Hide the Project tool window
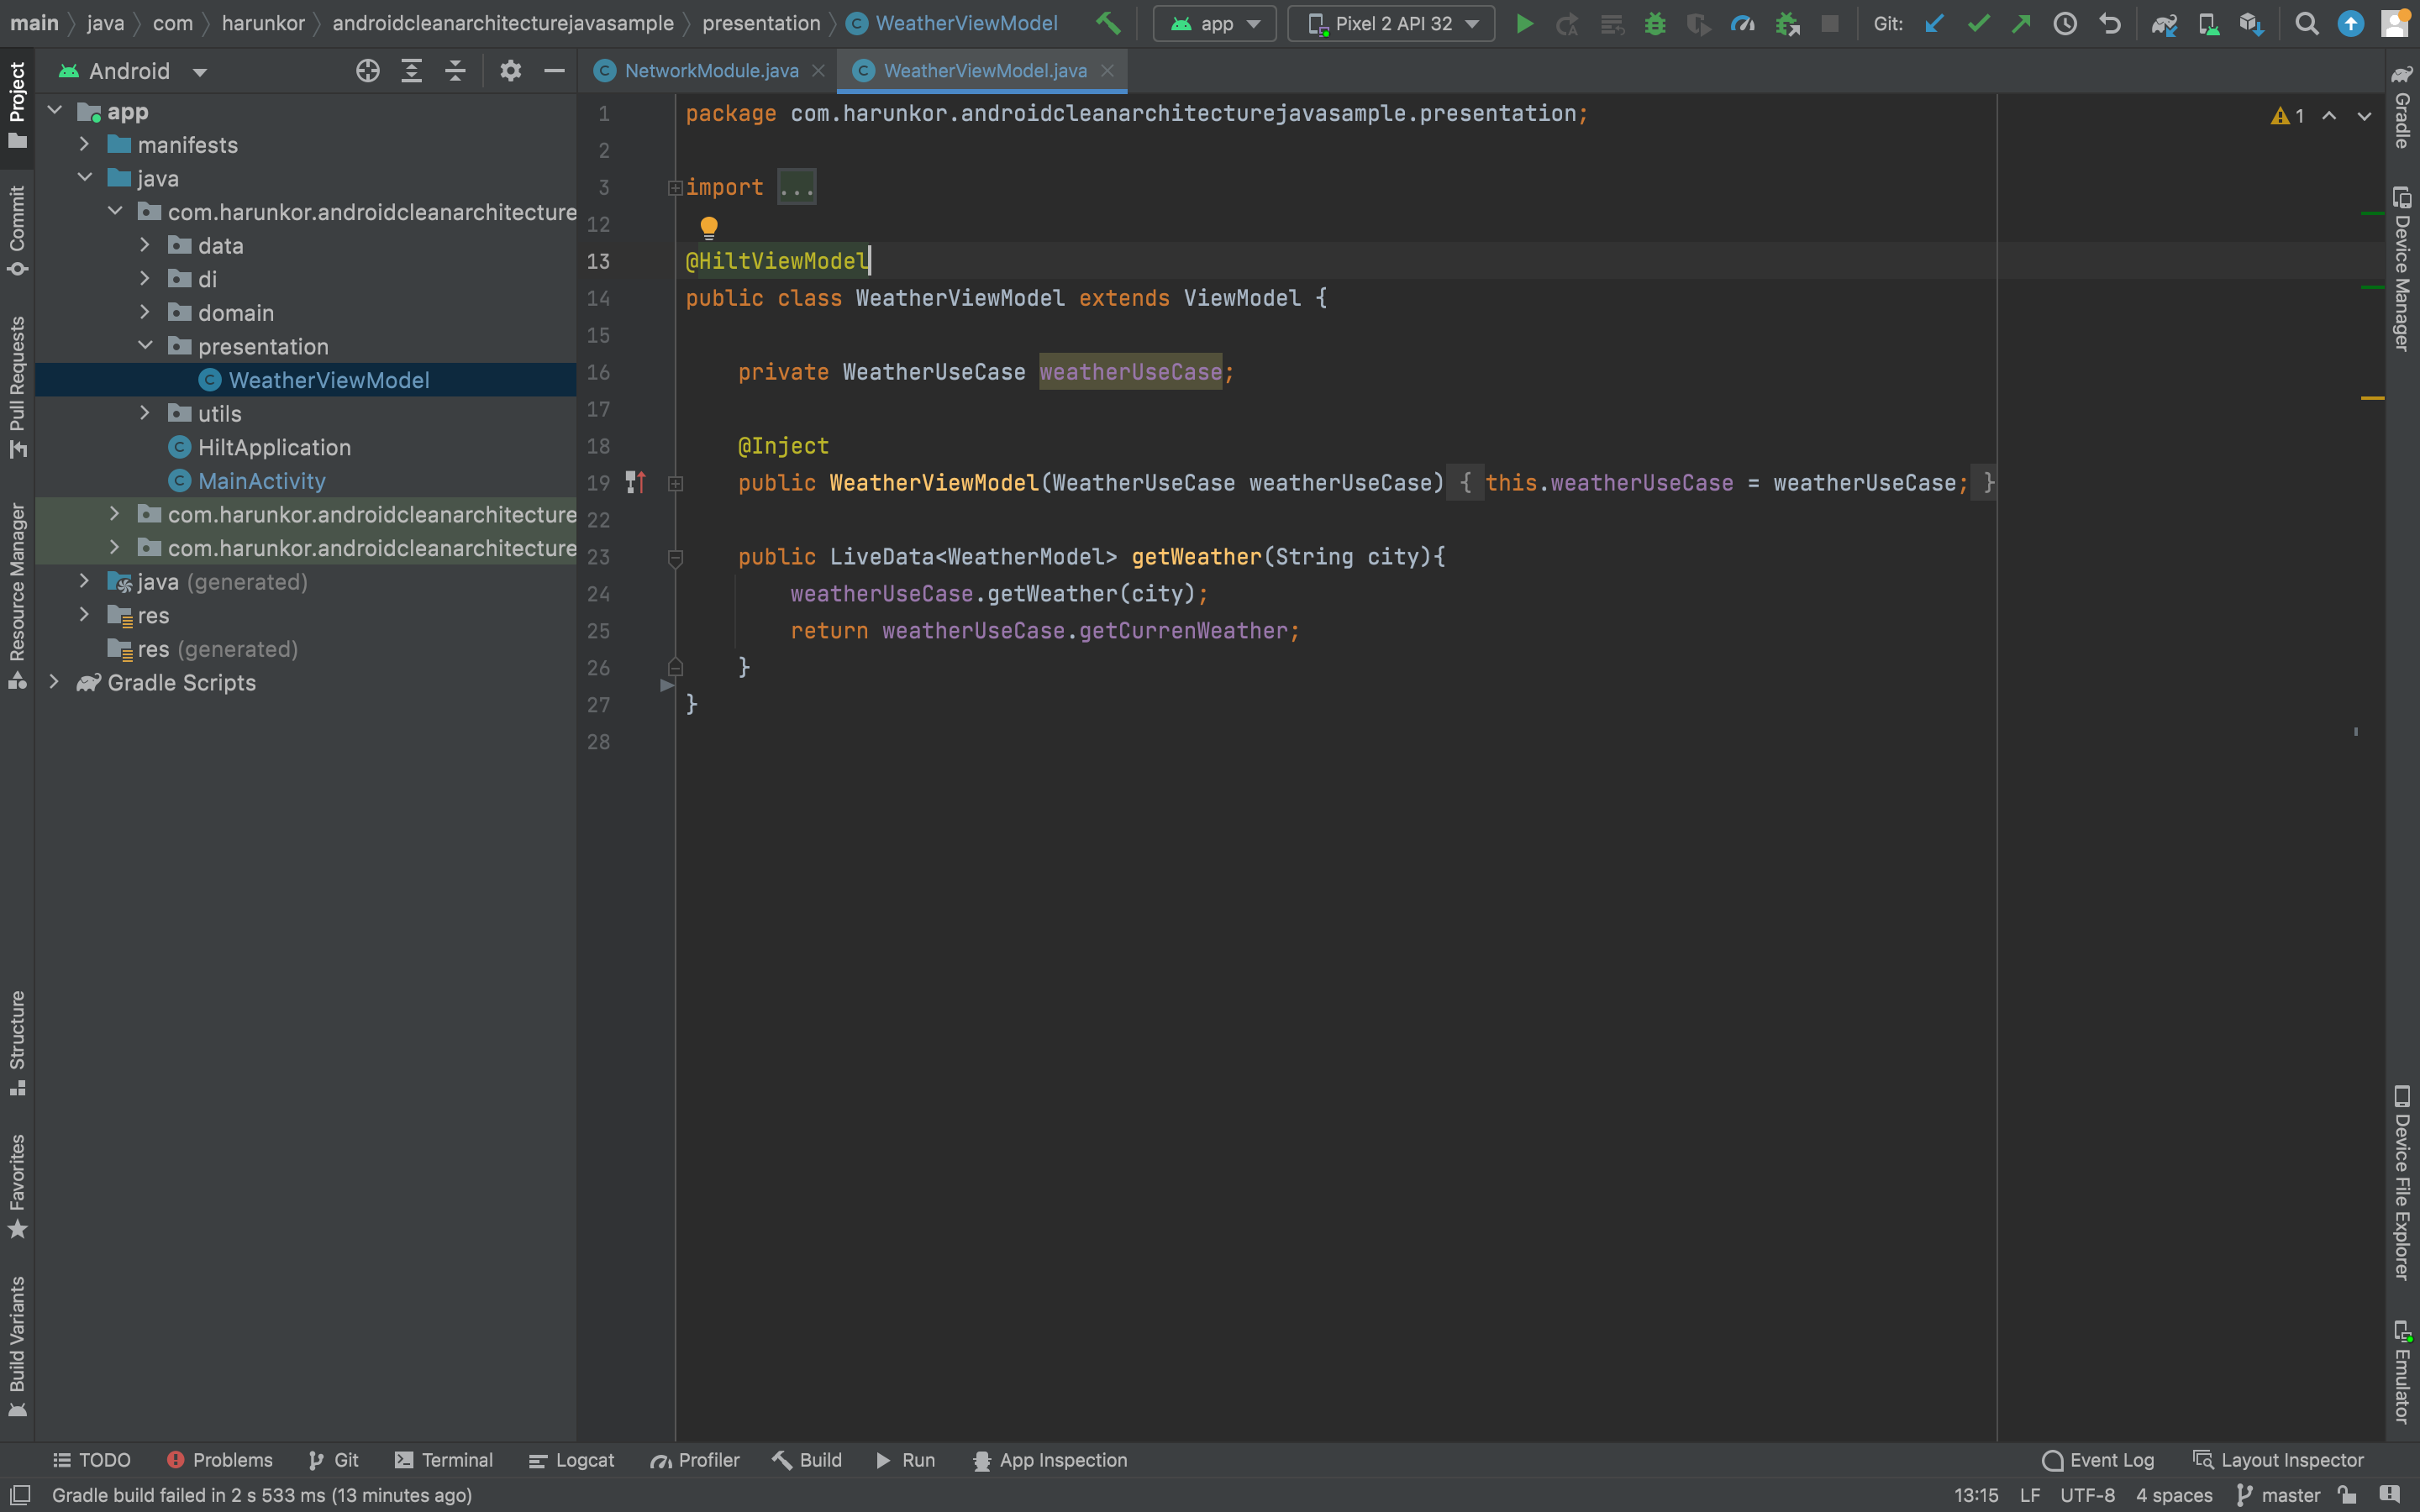2420x1512 pixels. pos(554,71)
